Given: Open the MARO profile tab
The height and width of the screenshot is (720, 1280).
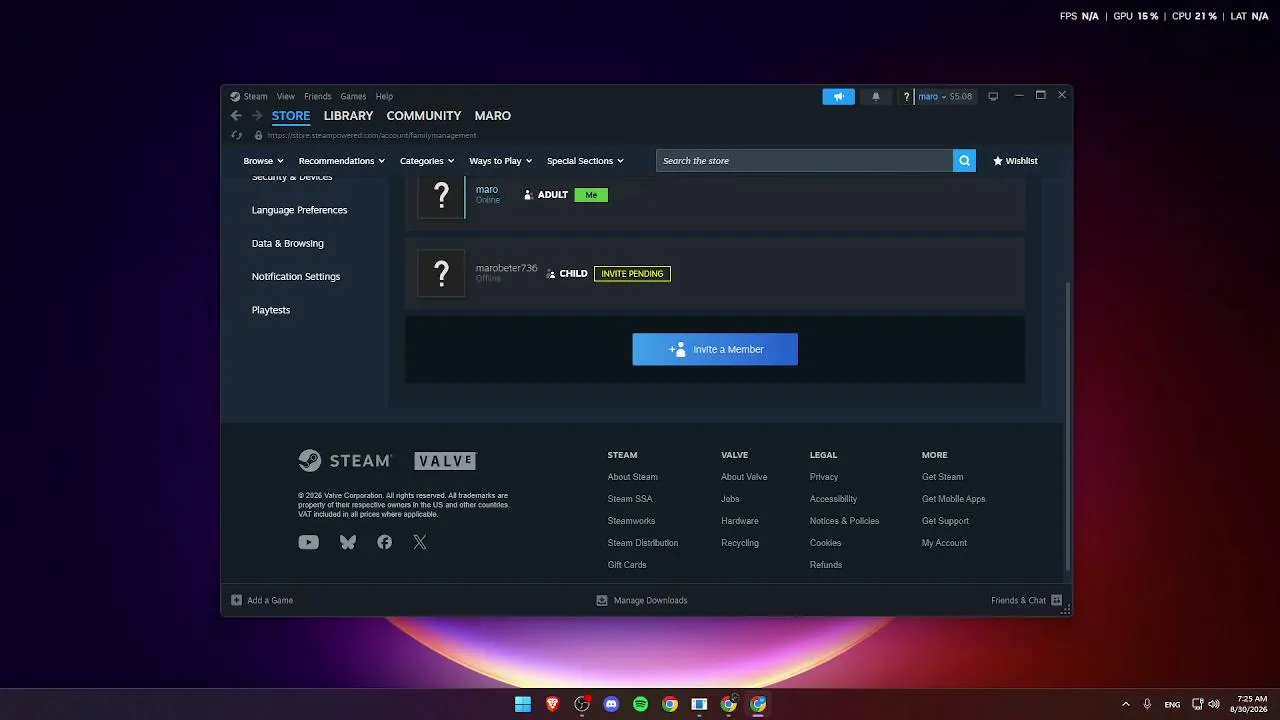Looking at the screenshot, I should click(x=493, y=116).
